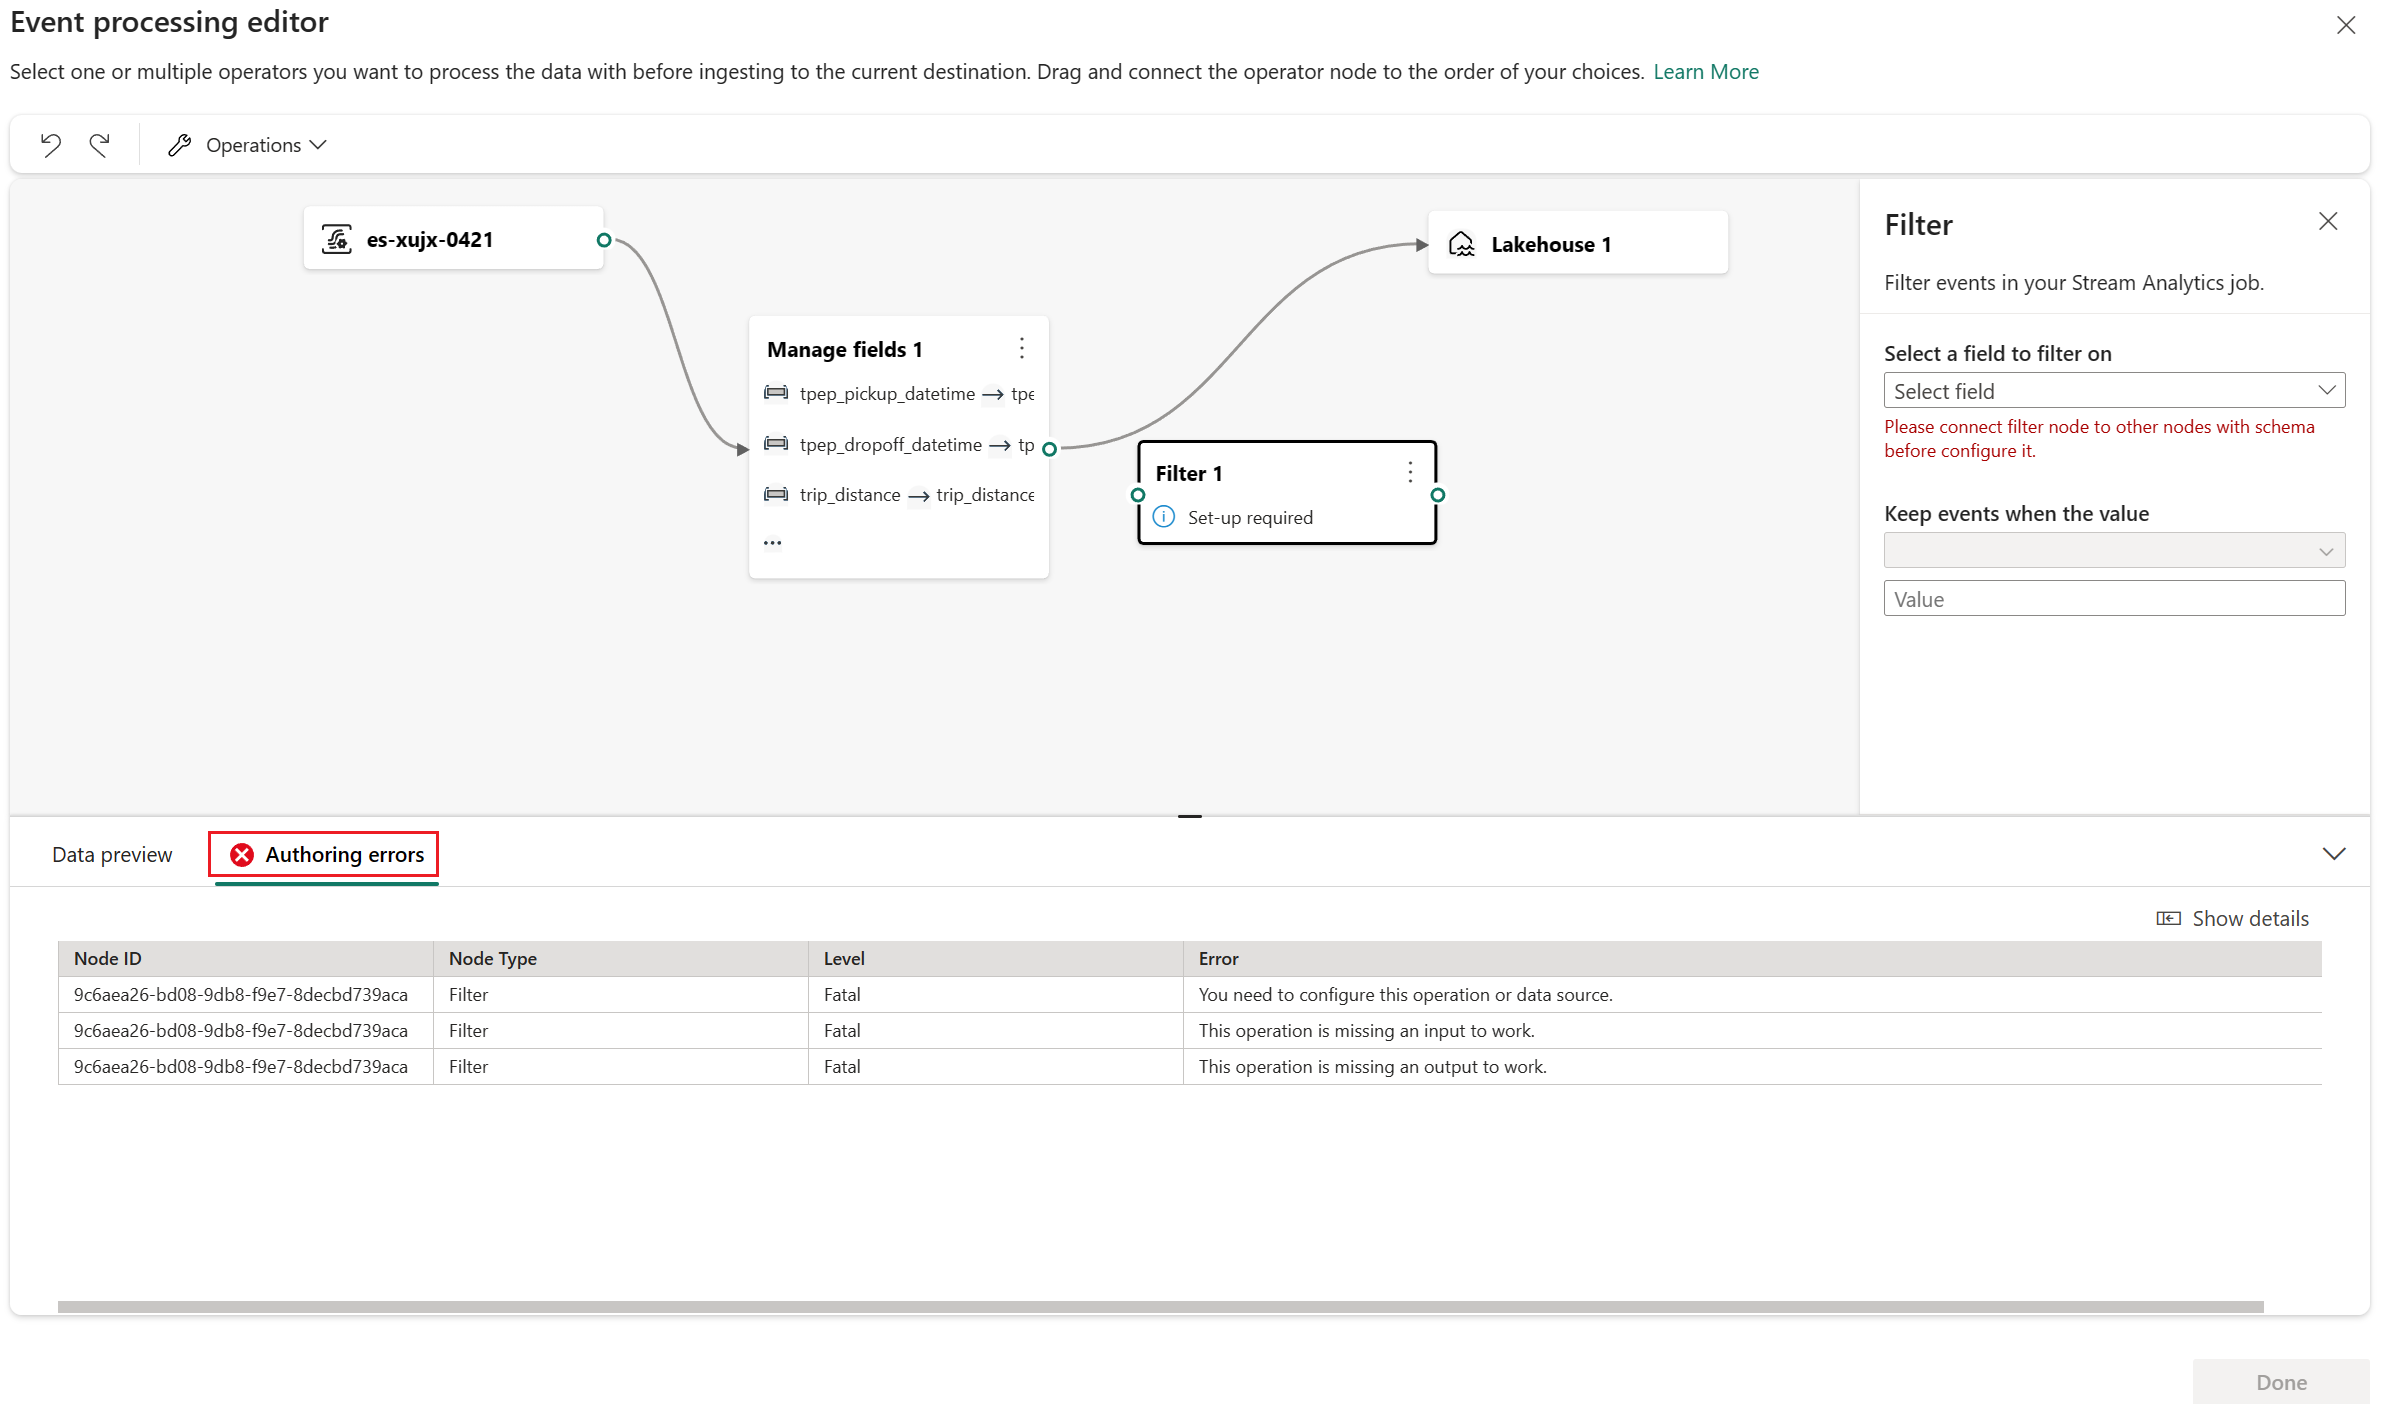The width and height of the screenshot is (2383, 1404).
Task: Open the Learn More link
Action: tap(1705, 71)
